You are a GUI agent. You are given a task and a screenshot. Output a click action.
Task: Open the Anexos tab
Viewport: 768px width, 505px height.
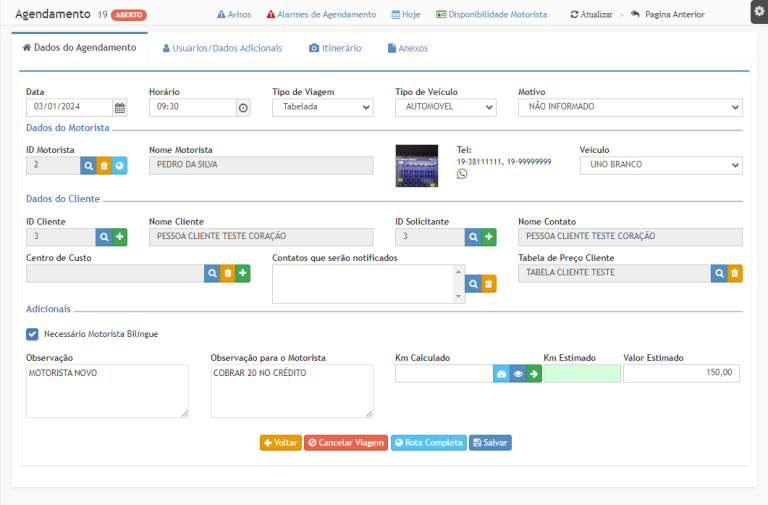pyautogui.click(x=406, y=48)
